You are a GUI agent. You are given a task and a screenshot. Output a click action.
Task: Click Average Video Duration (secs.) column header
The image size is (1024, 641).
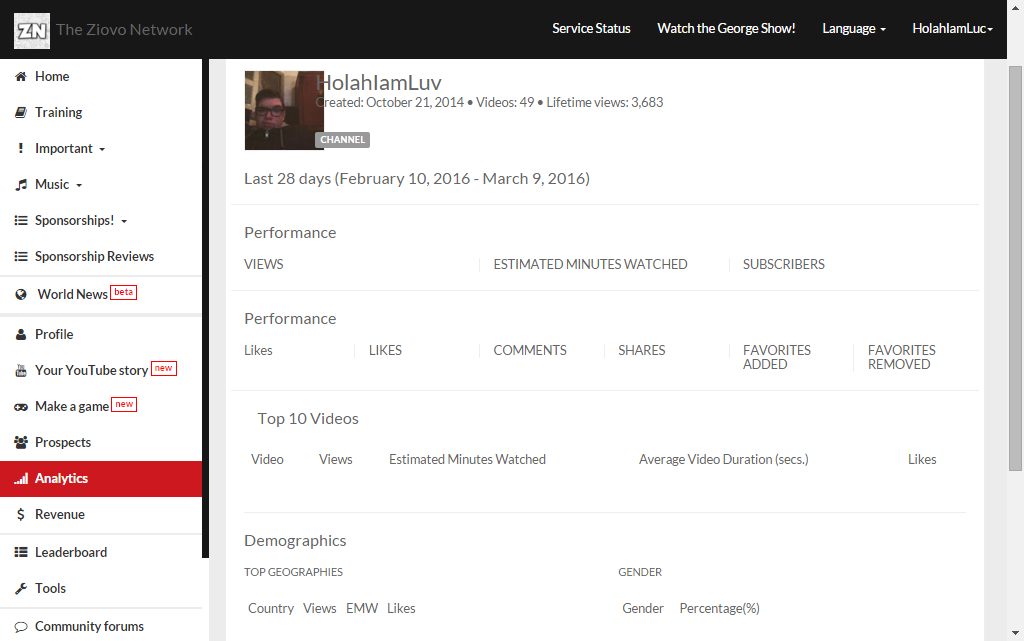(x=724, y=460)
